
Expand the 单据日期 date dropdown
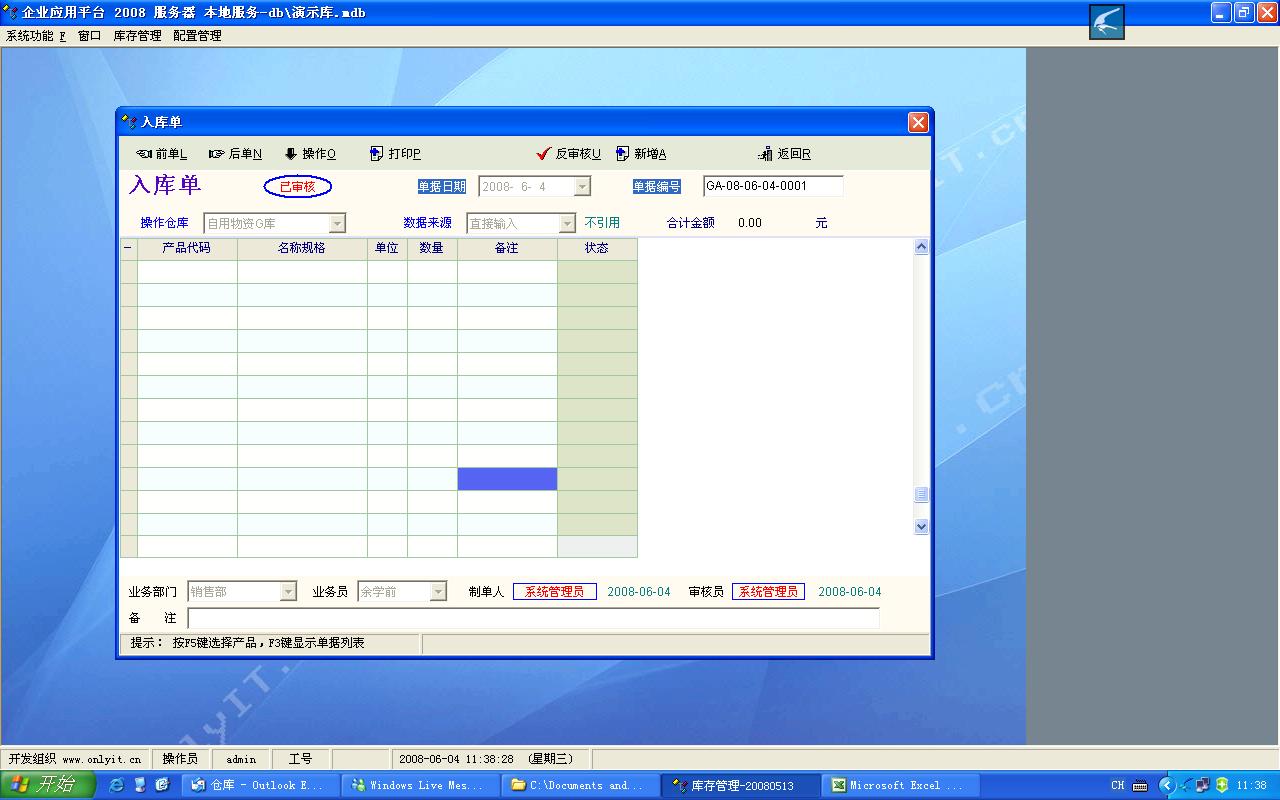[x=582, y=187]
